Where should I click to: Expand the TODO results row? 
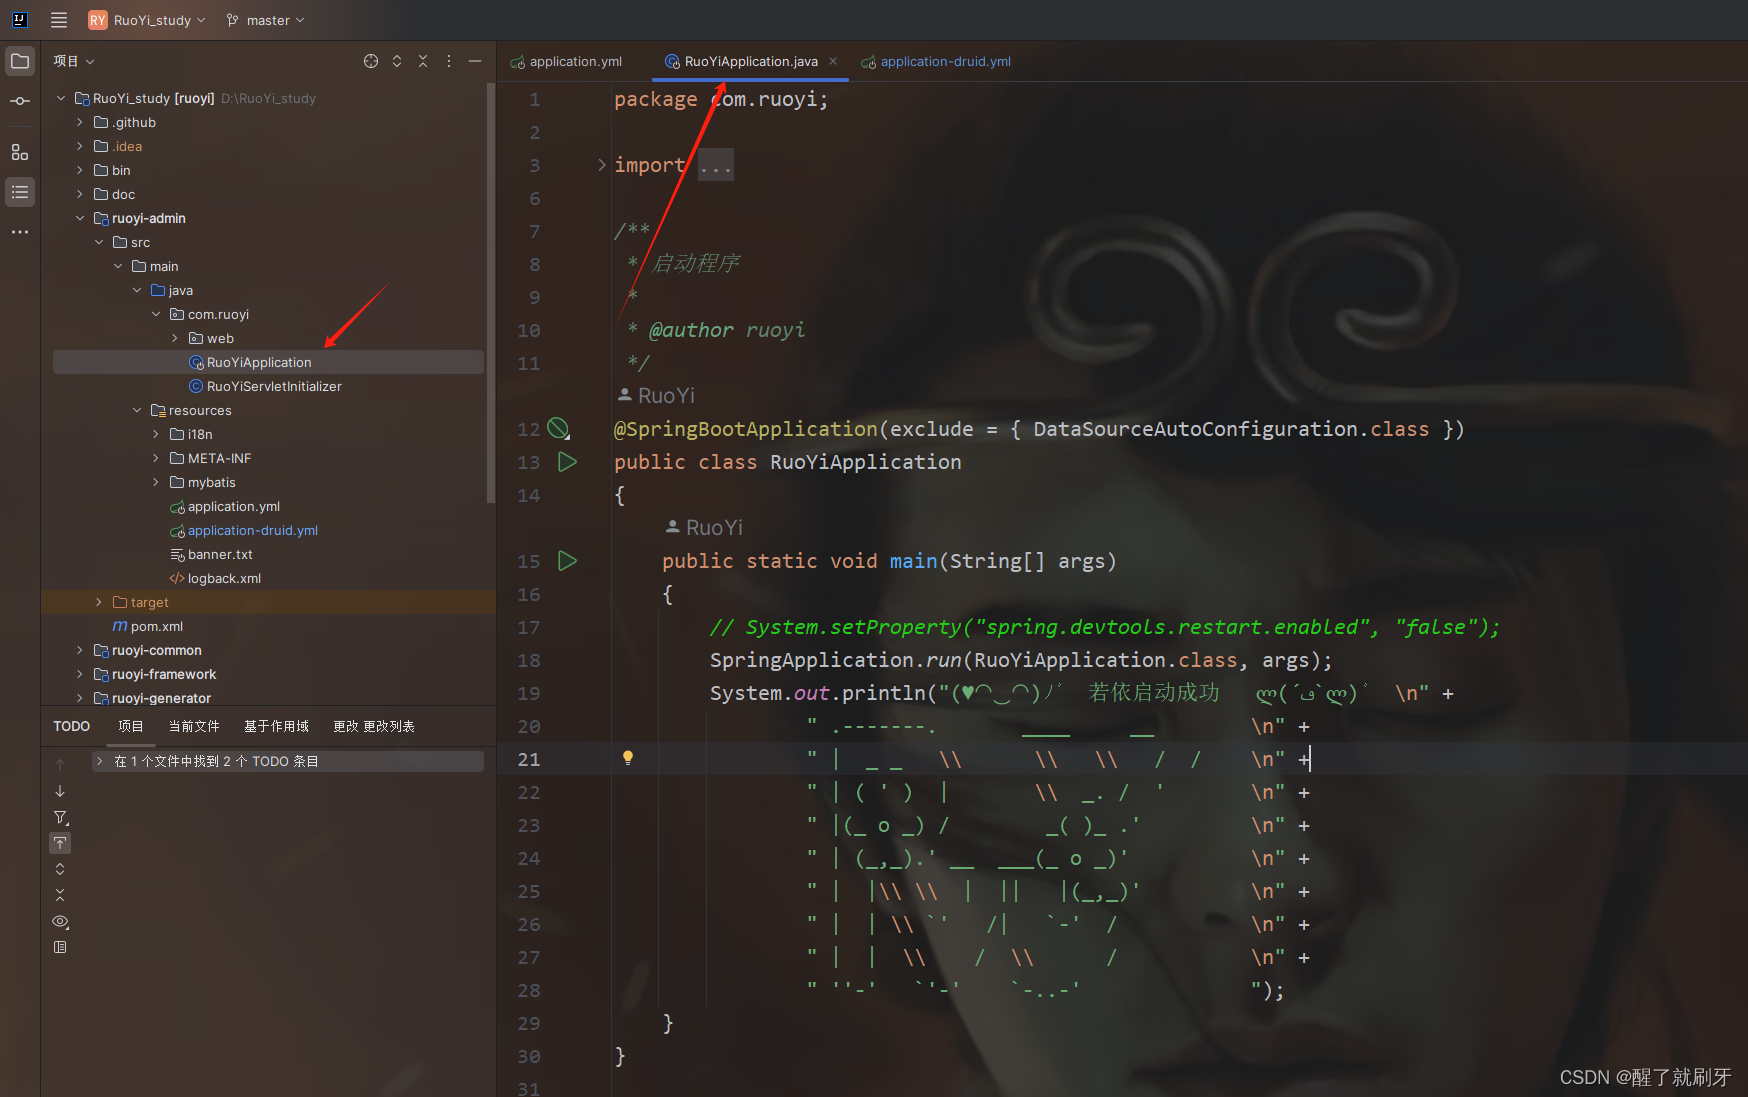click(x=100, y=761)
